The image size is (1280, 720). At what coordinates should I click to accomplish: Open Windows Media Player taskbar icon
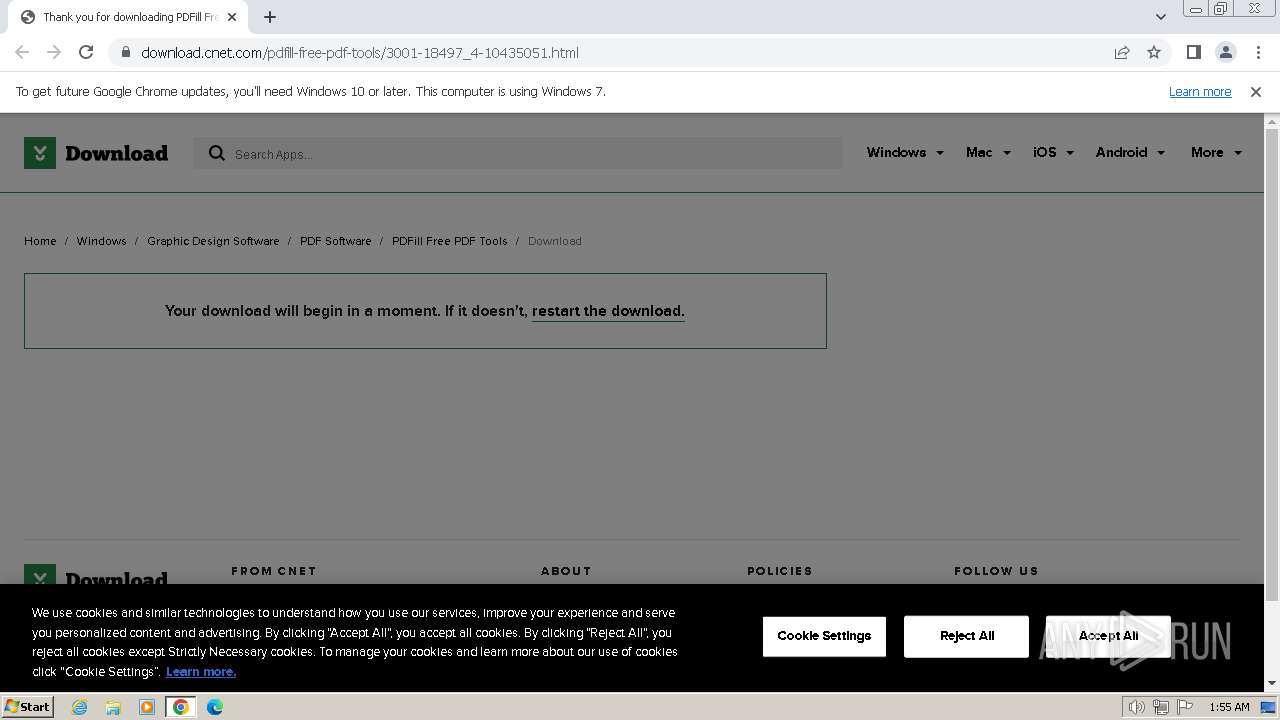147,707
